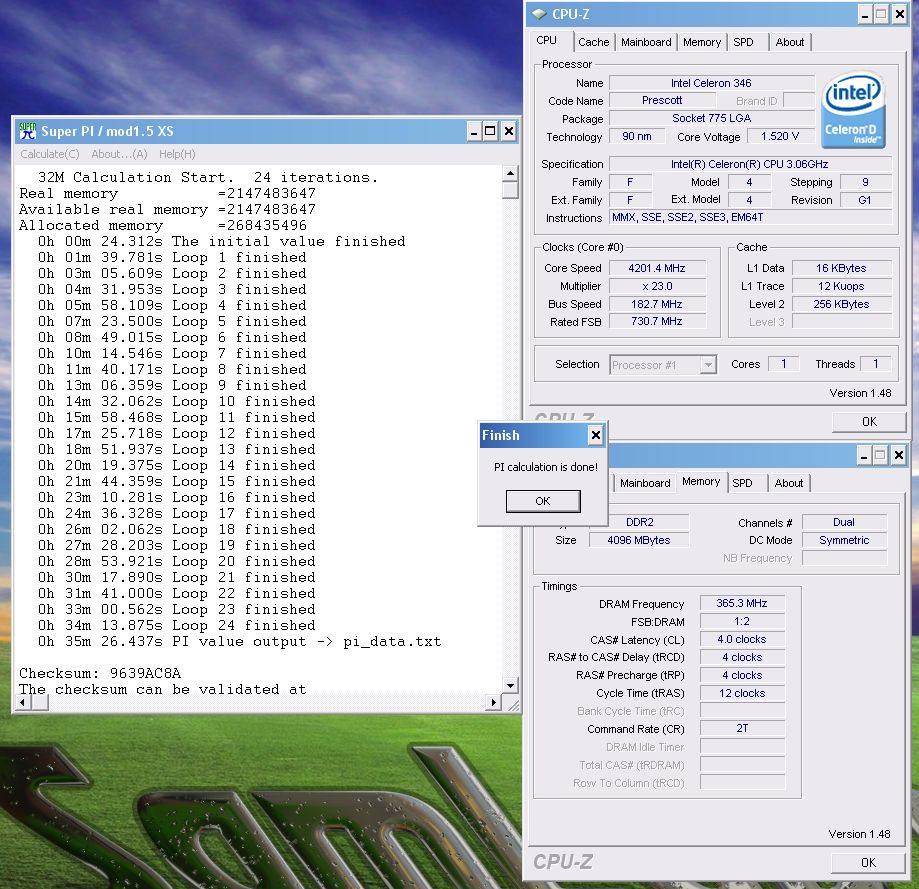Click the Command Rate 2T value
The height and width of the screenshot is (889, 919).
[742, 728]
